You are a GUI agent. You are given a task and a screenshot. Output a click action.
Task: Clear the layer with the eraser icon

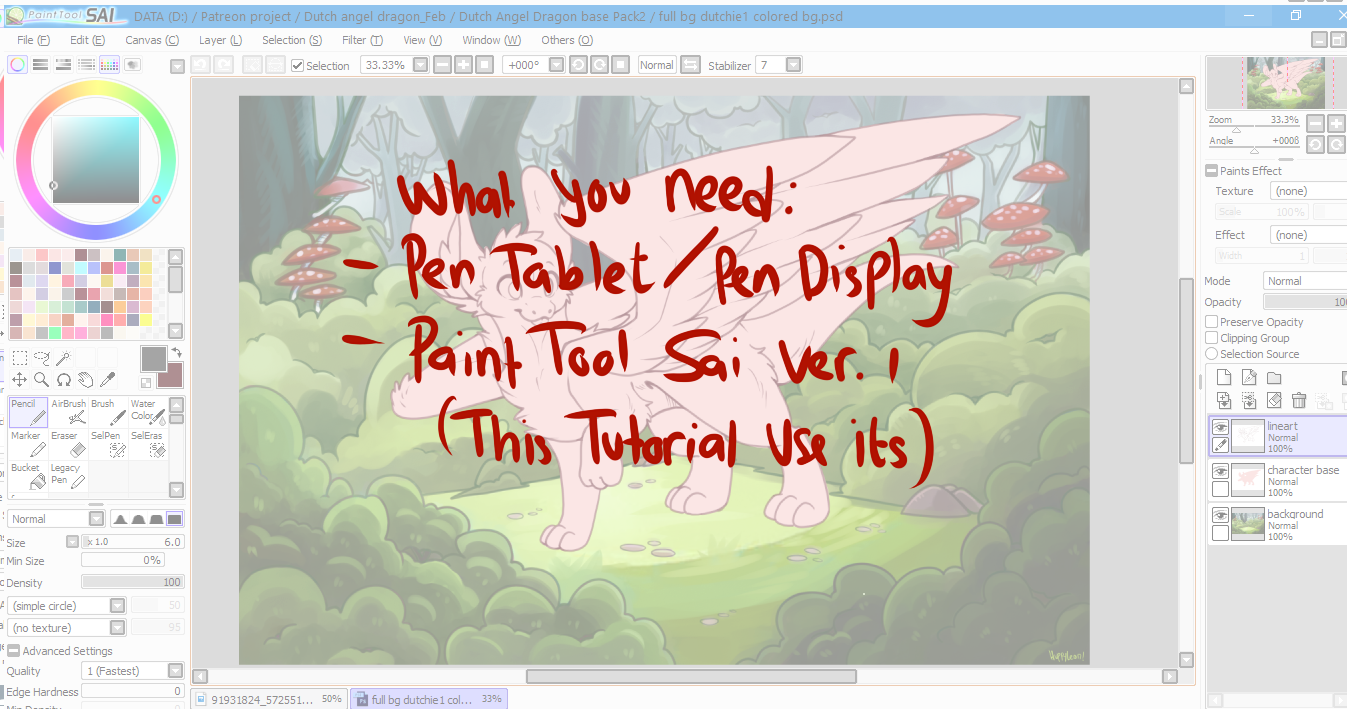pyautogui.click(x=1274, y=400)
